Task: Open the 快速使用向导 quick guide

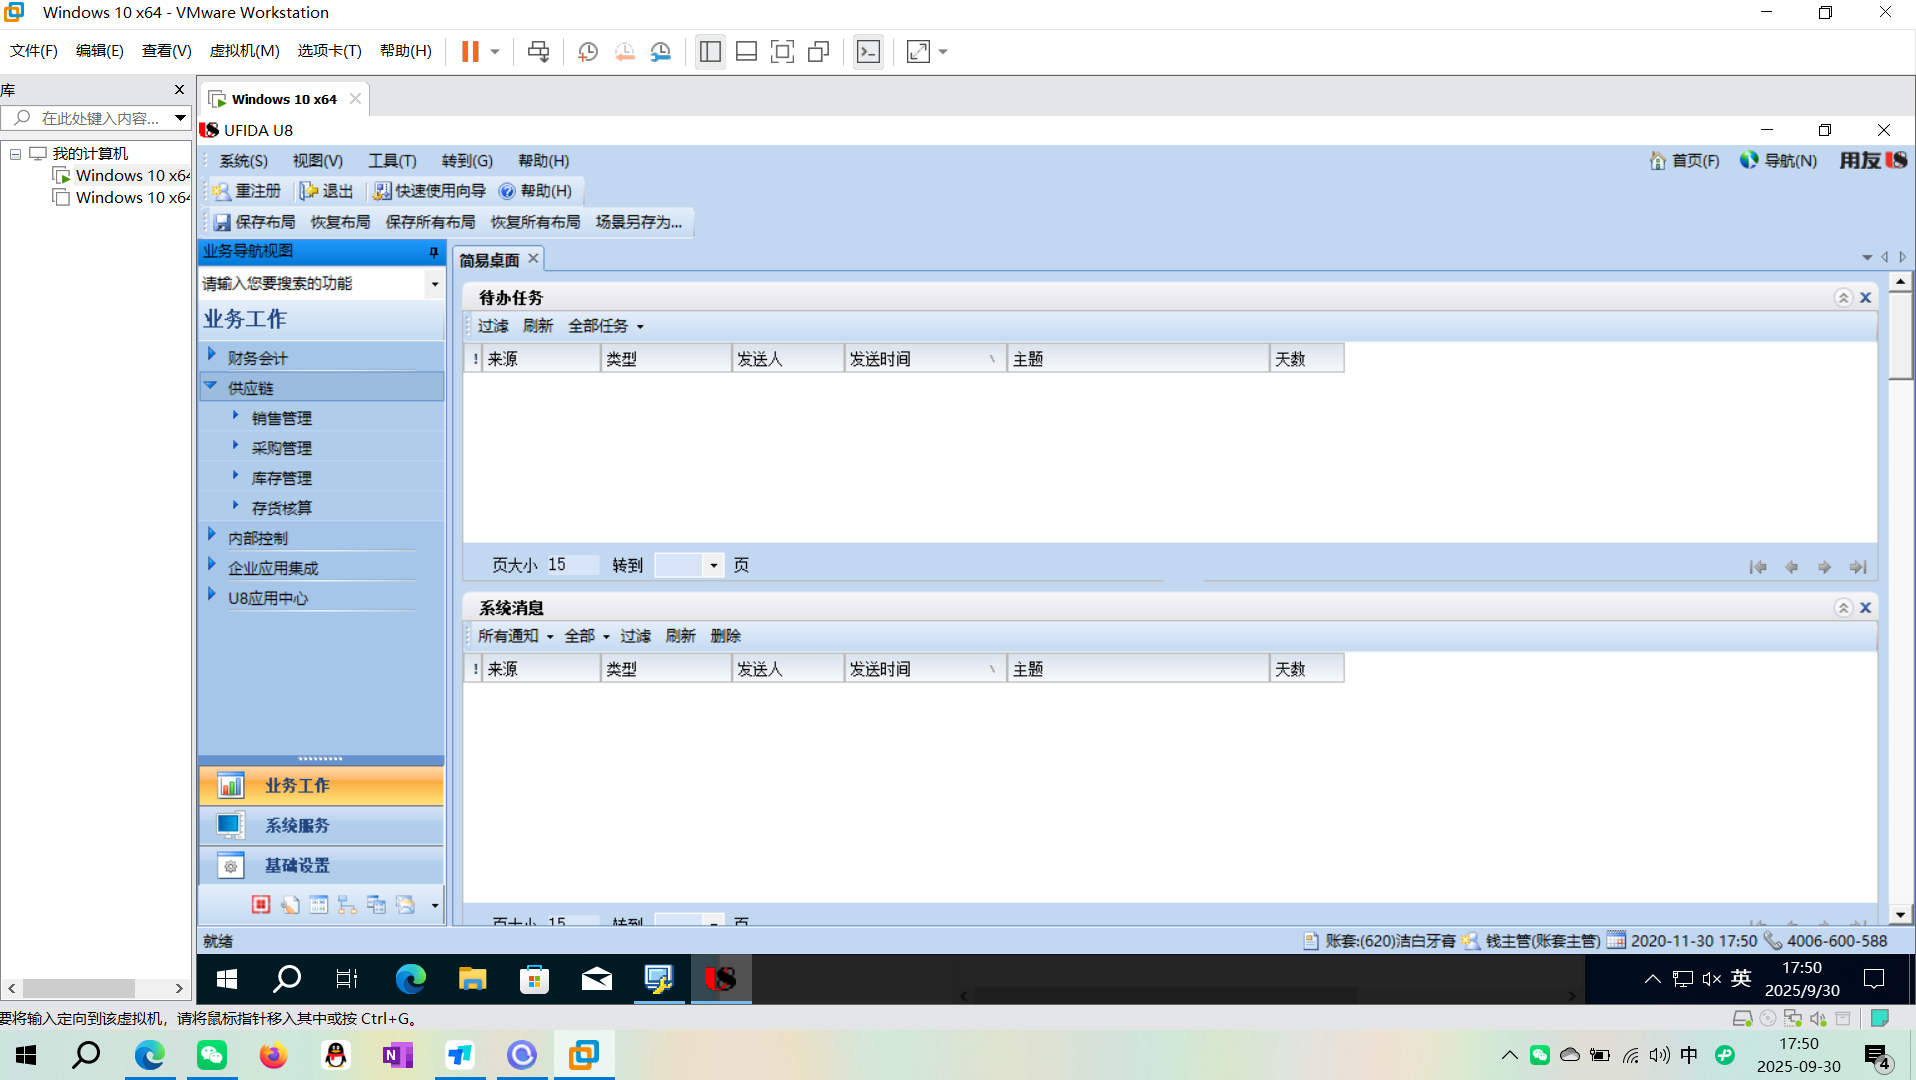Action: click(430, 191)
